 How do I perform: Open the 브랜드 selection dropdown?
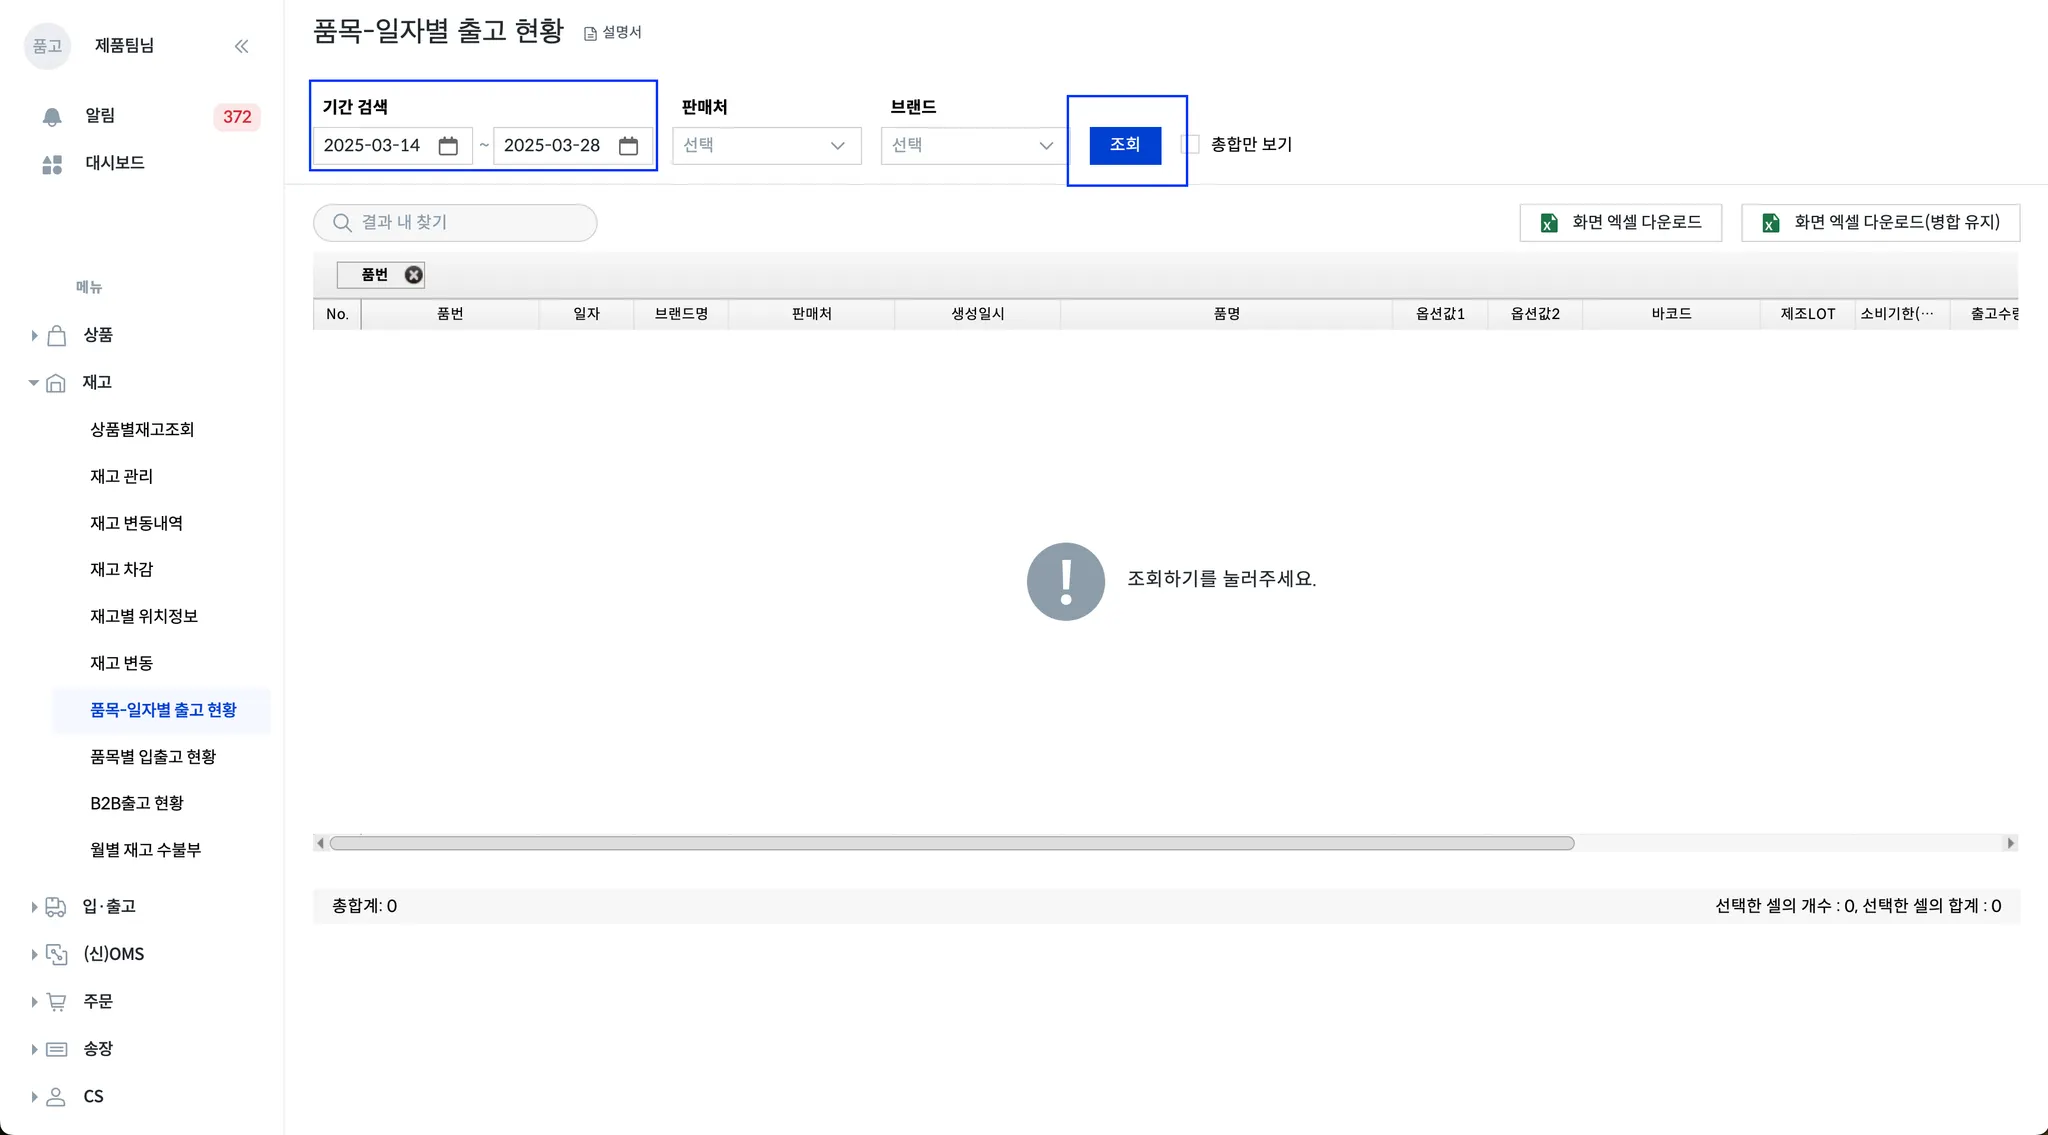coord(972,146)
